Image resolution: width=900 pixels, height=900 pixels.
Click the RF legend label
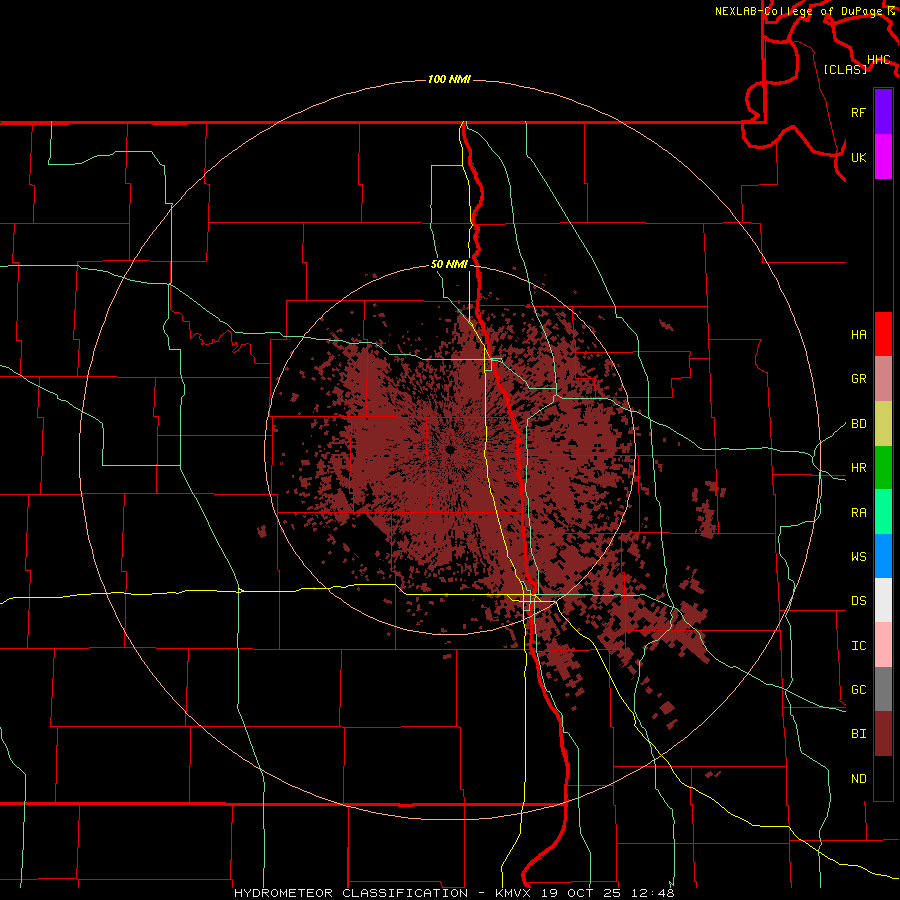tap(858, 112)
